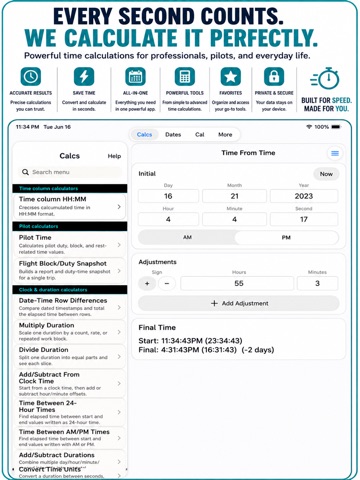Click the 11:34 PM status bar clock

(27, 127)
